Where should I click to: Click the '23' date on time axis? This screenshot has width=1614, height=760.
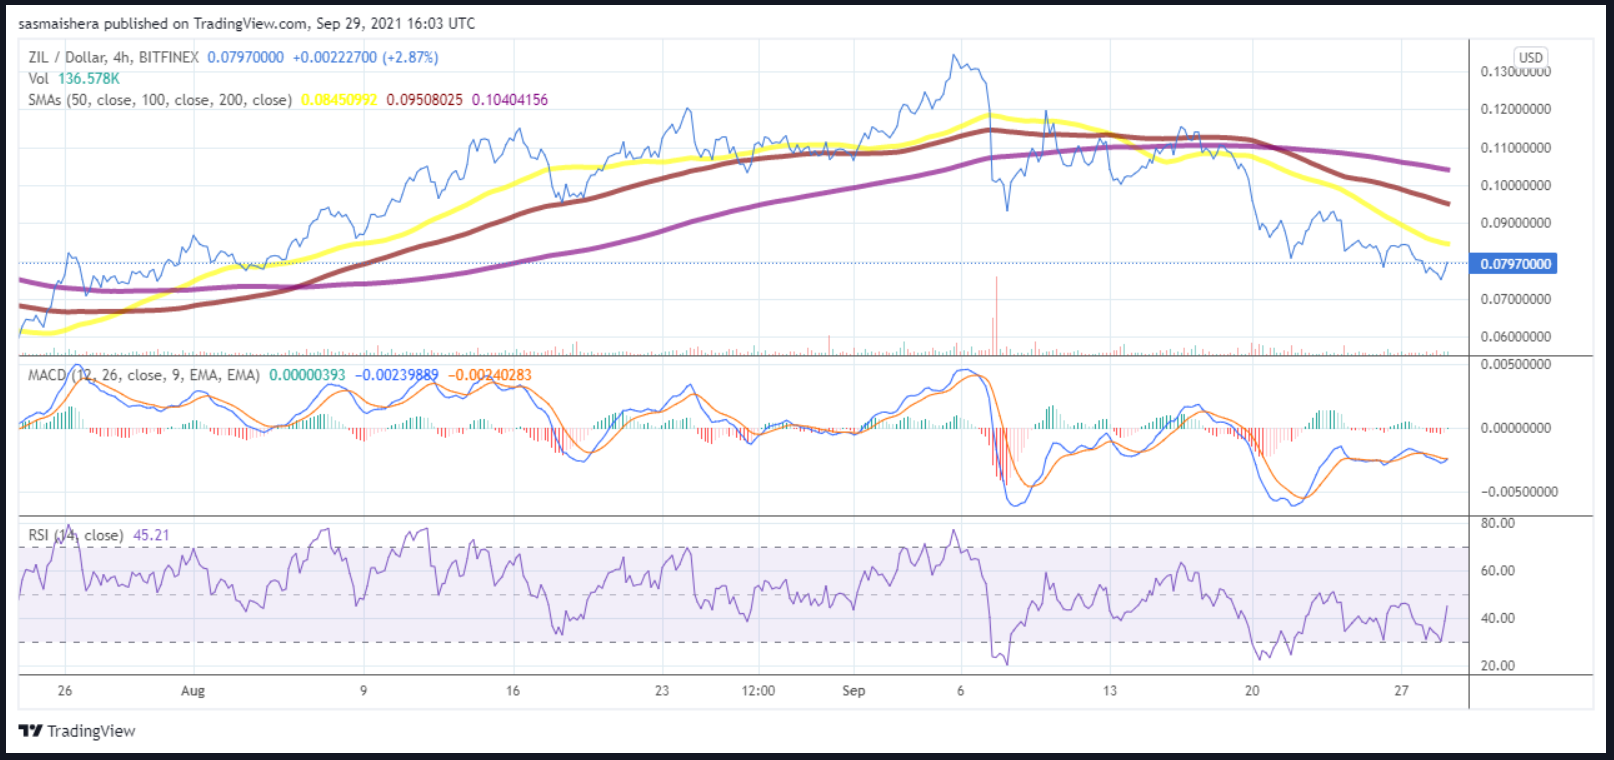pyautogui.click(x=662, y=690)
